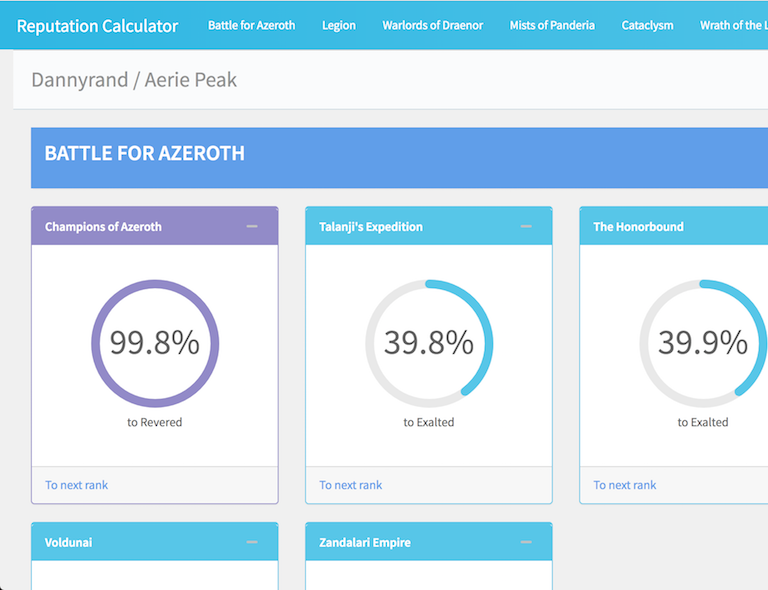Click the Talanji's Expedition 39.8% progress ring
768x590 pixels.
[429, 343]
